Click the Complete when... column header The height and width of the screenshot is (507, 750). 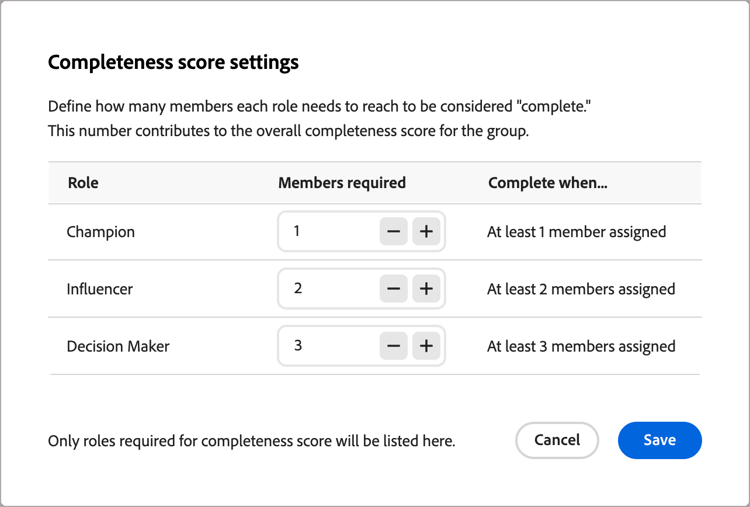coord(548,183)
